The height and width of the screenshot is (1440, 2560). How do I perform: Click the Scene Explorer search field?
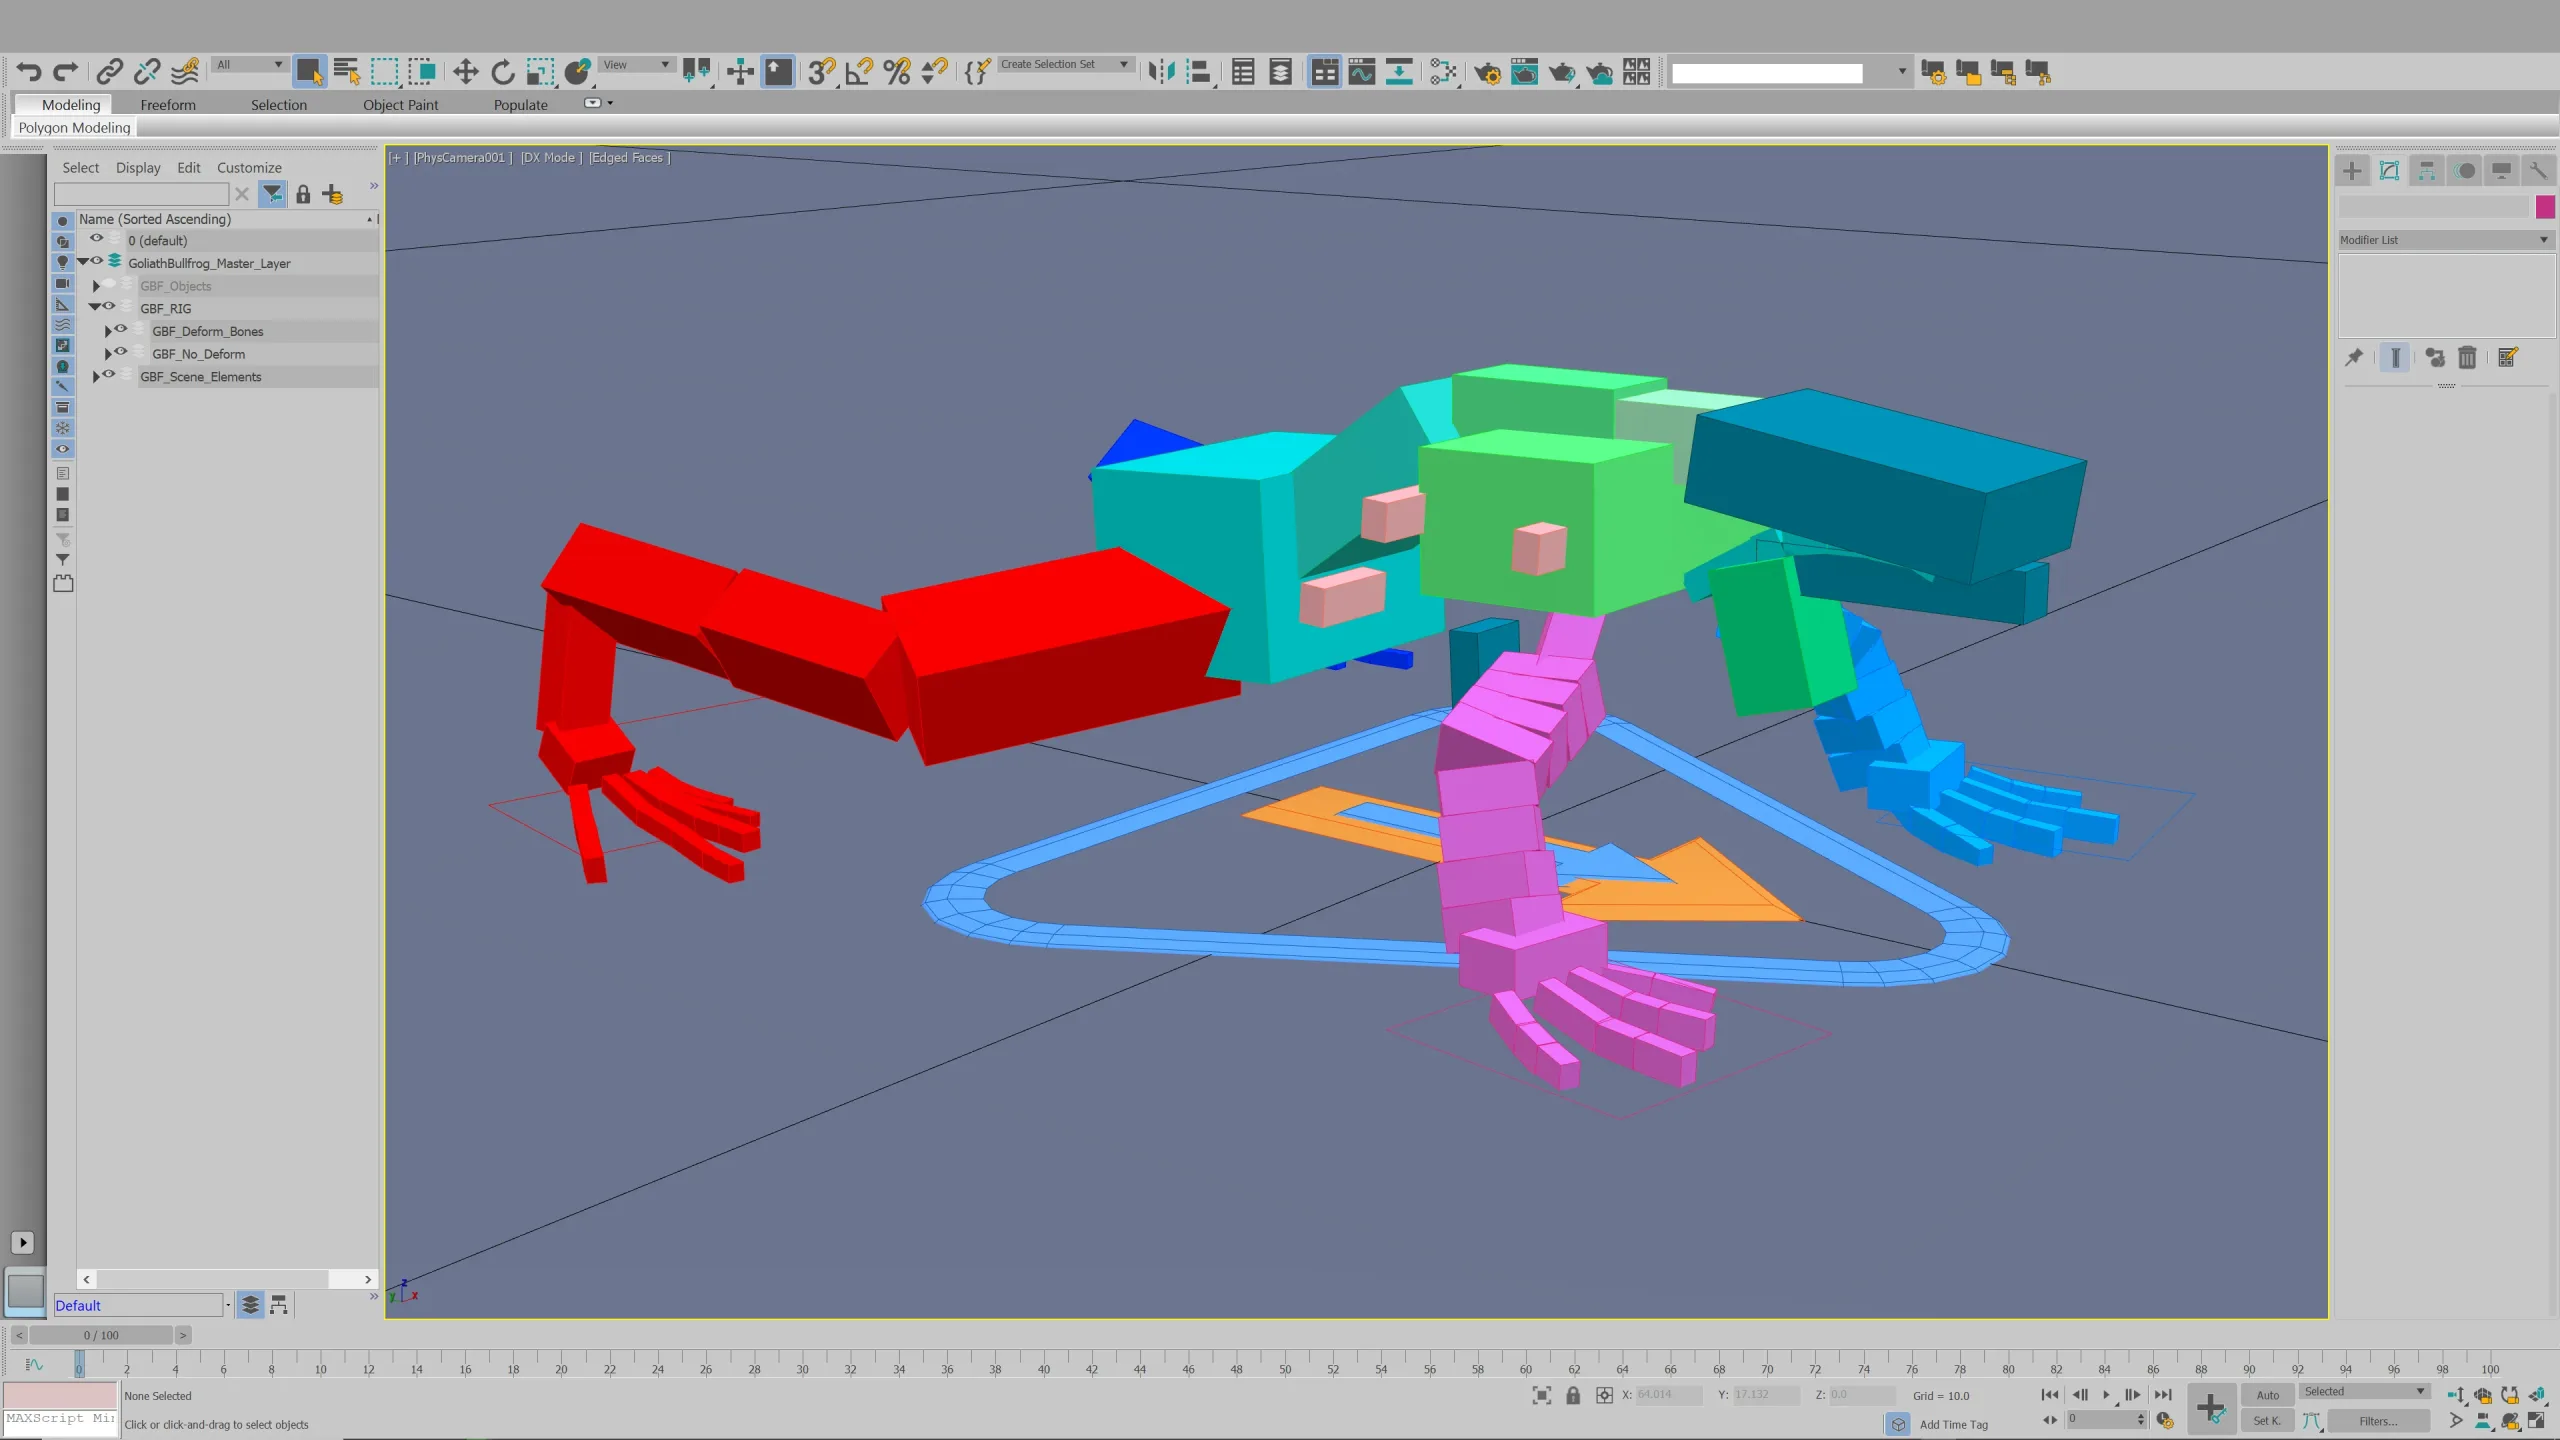click(141, 194)
